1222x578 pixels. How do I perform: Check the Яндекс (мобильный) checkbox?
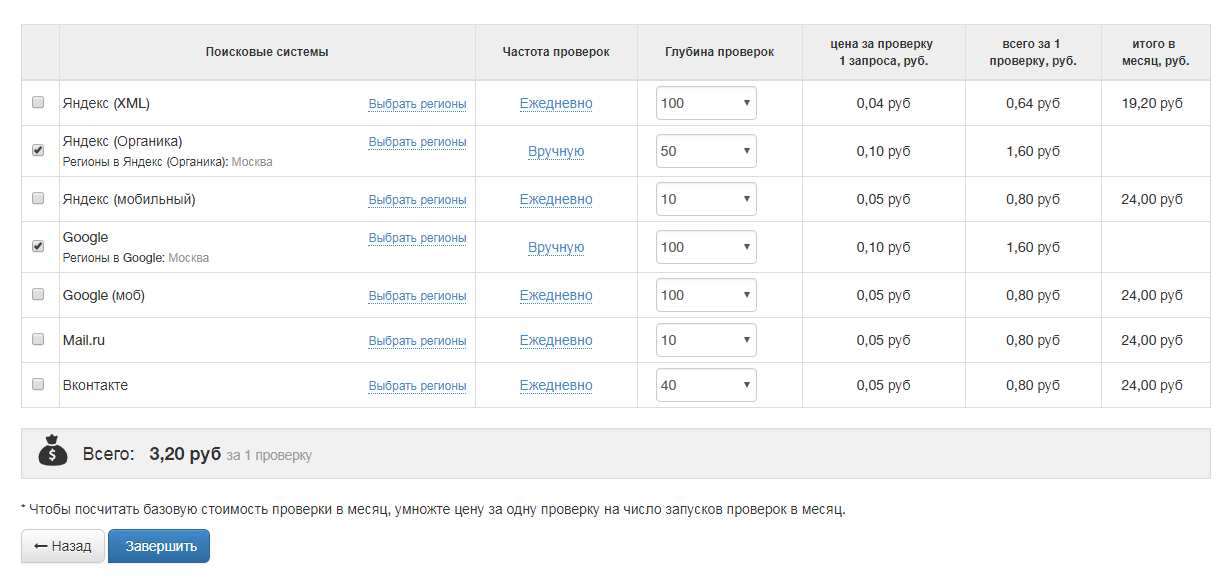38,198
